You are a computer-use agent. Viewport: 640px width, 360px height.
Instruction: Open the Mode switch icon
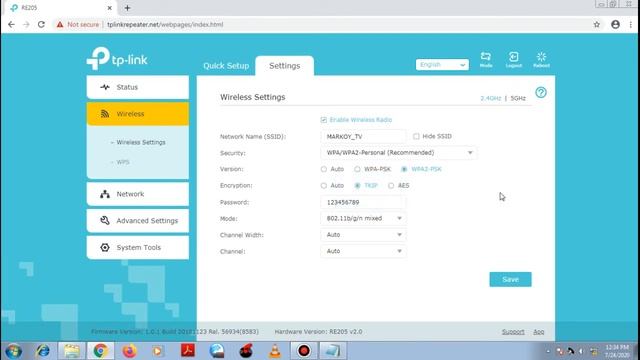[486, 59]
